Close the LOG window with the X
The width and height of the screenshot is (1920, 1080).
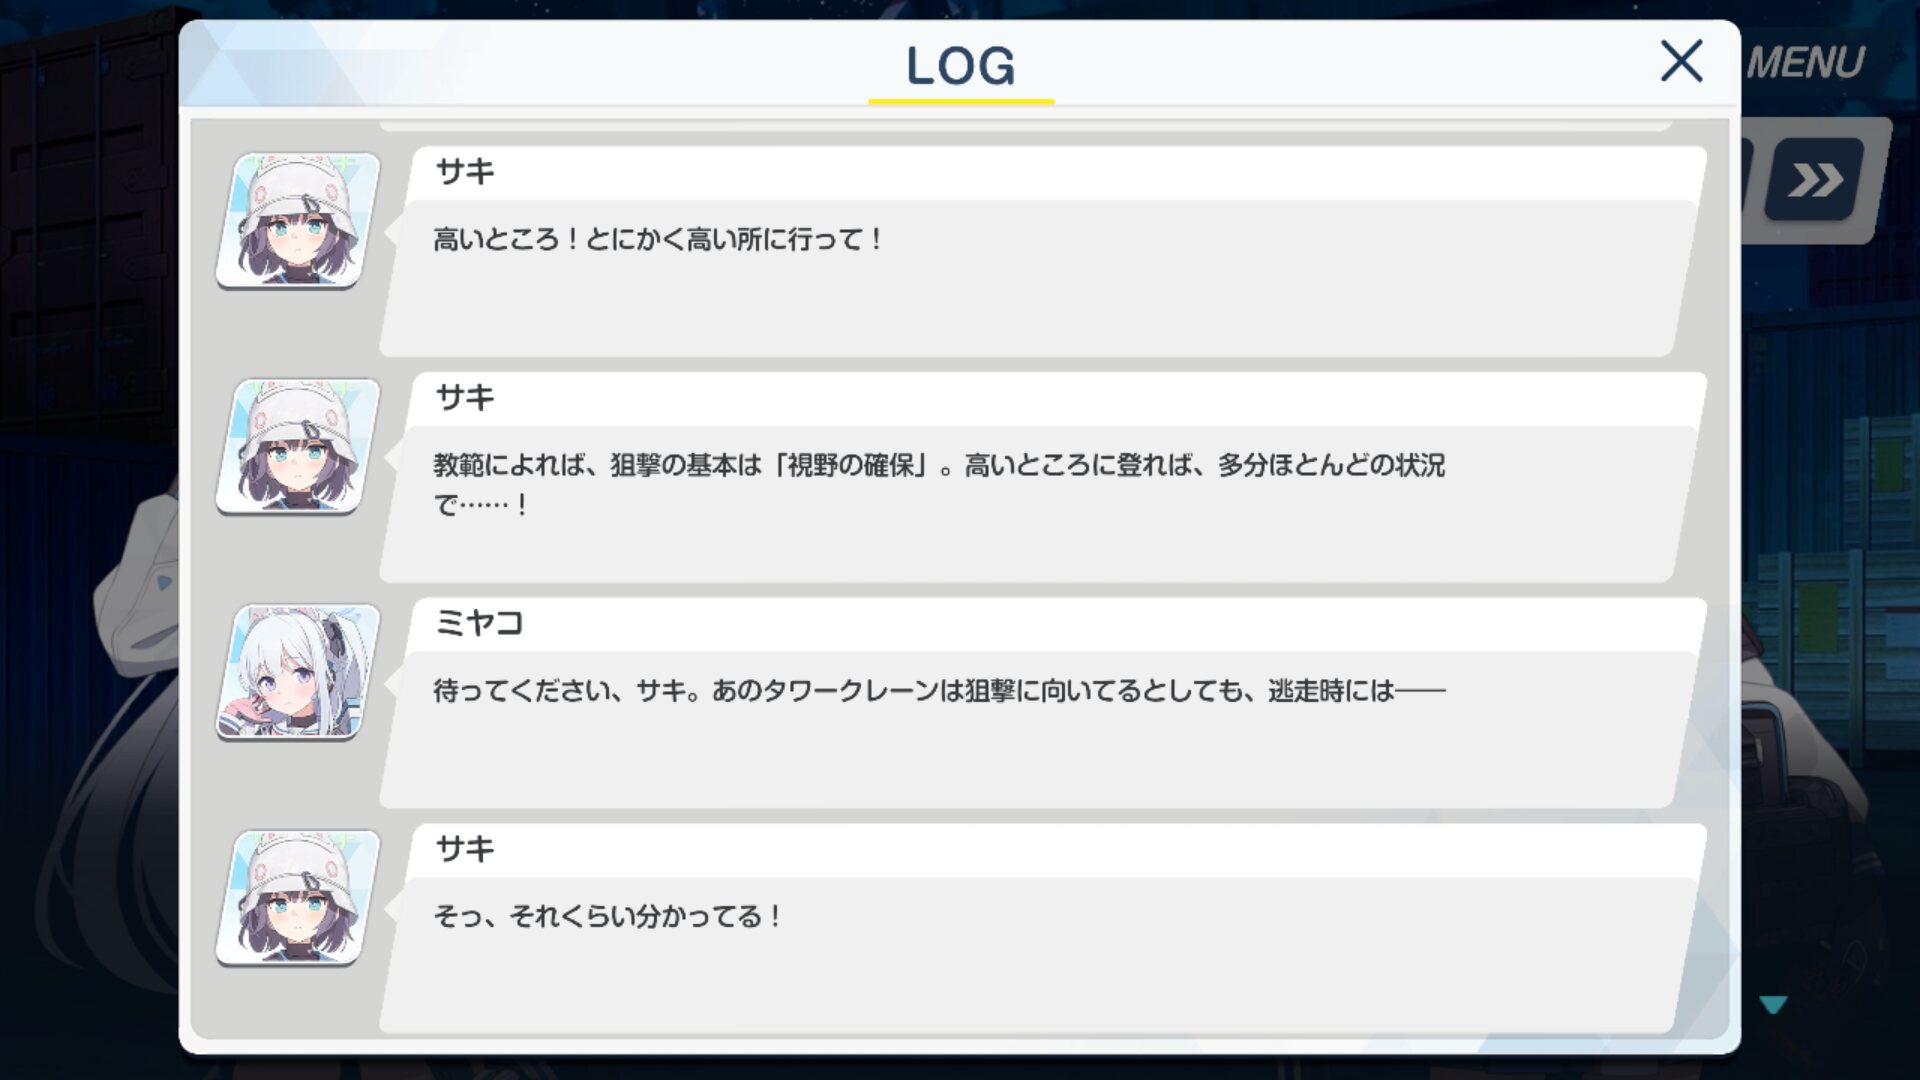[1681, 61]
